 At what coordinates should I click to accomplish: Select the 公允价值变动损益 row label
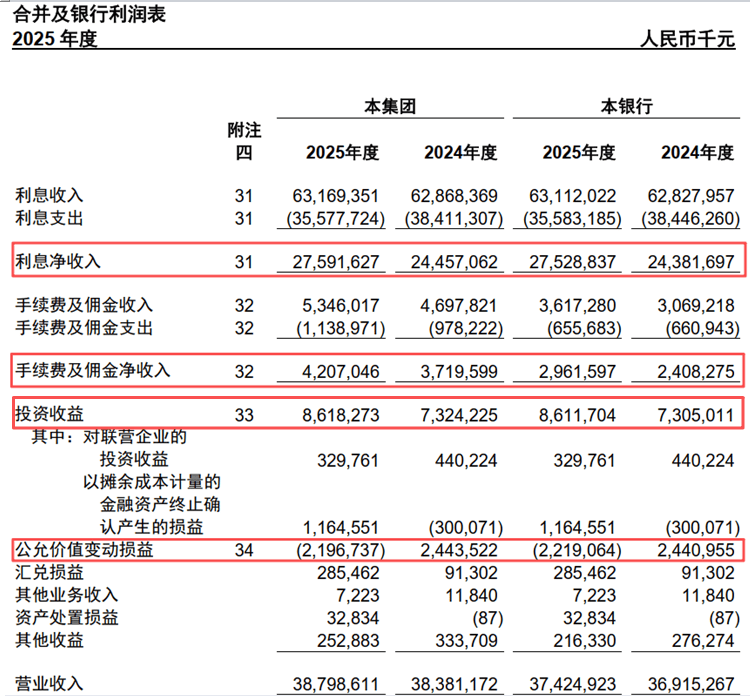(x=84, y=550)
